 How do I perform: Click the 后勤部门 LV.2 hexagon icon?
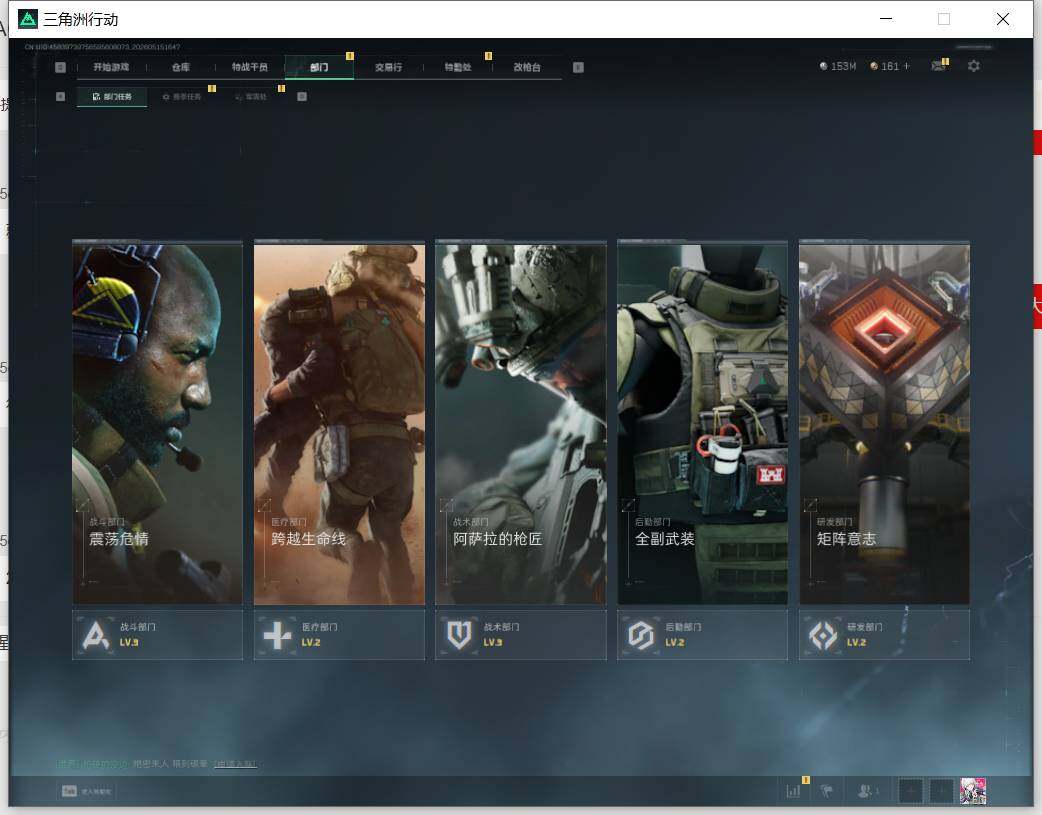pos(641,635)
